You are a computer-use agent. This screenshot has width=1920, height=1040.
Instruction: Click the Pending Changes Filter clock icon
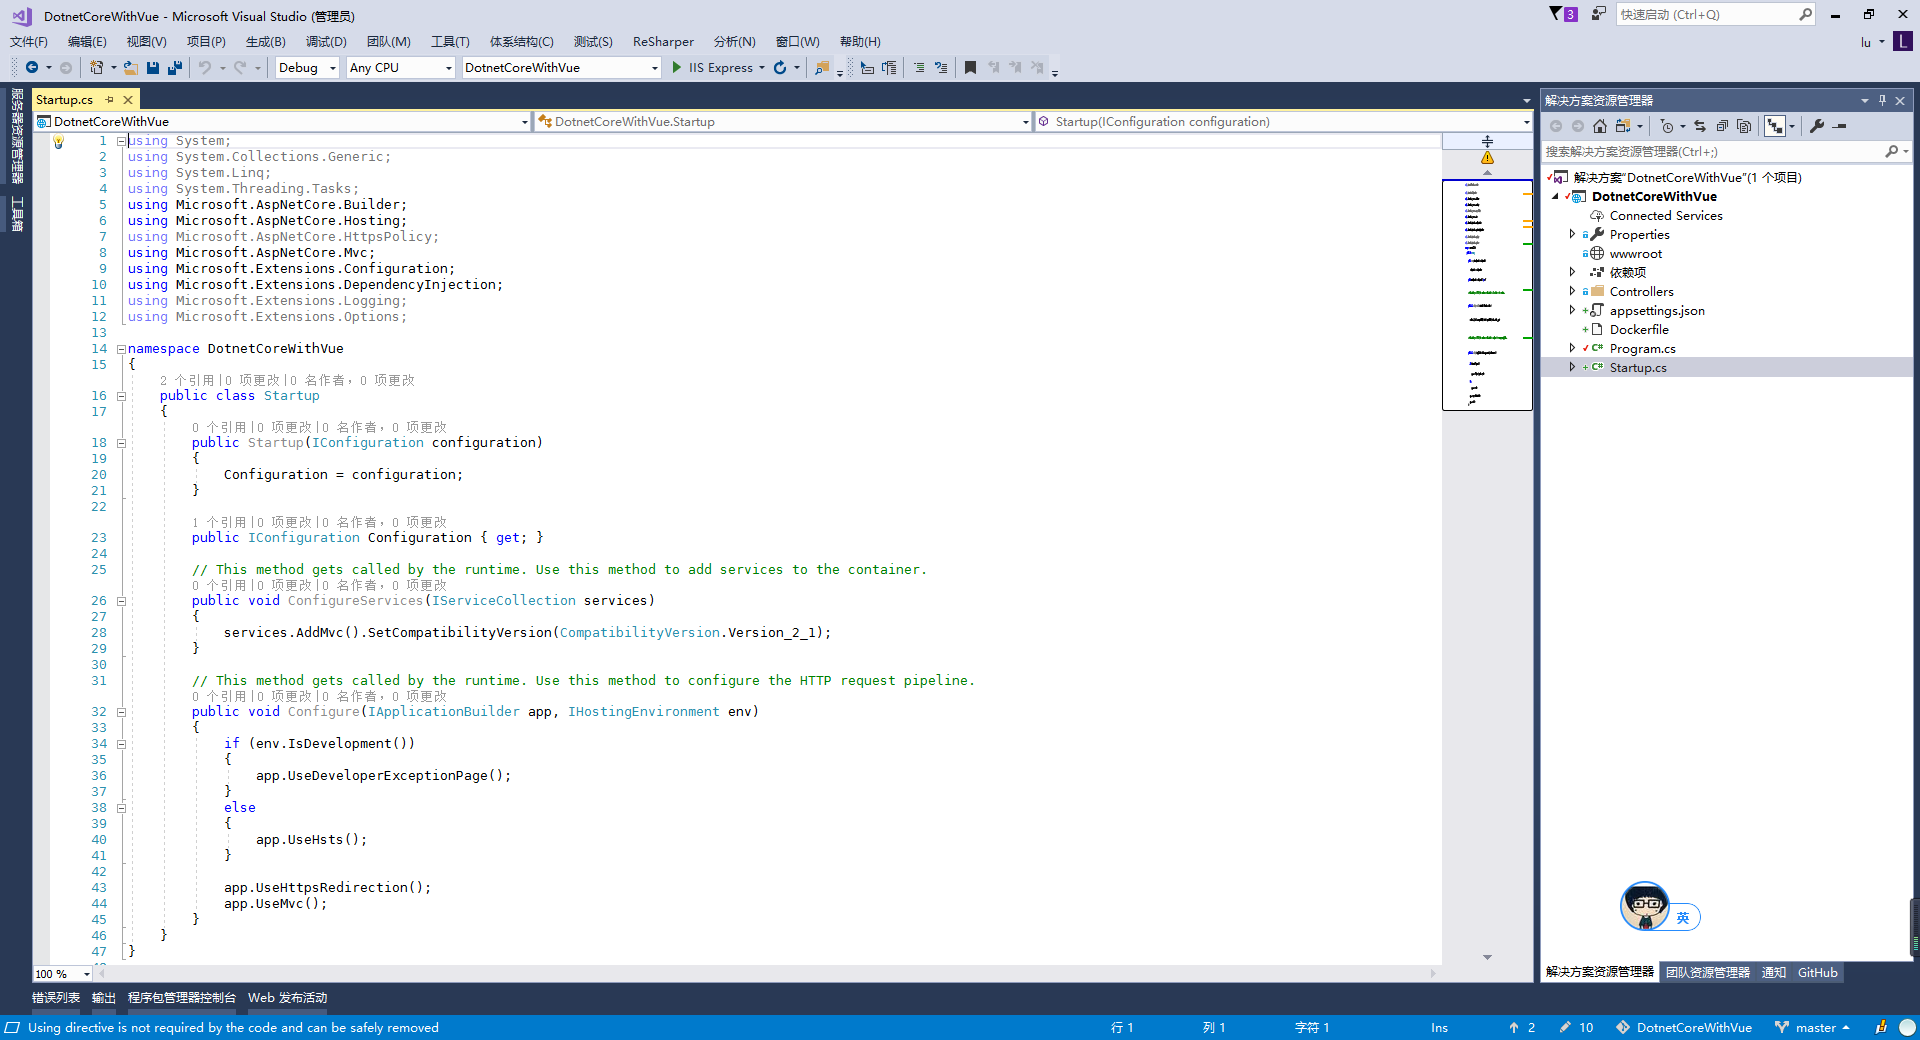[1666, 126]
